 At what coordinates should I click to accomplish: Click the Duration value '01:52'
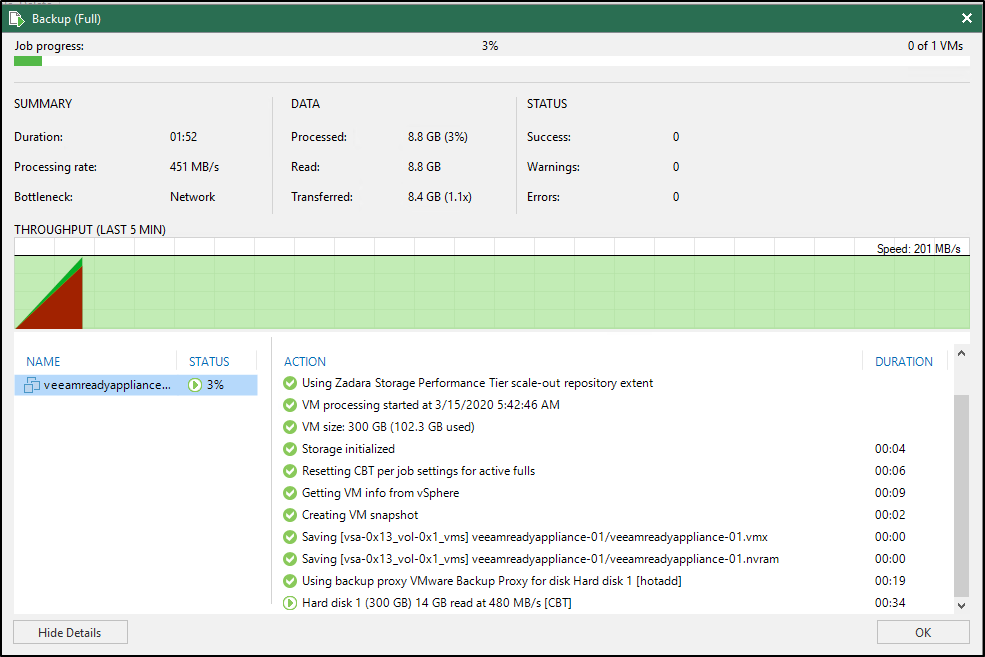[183, 137]
